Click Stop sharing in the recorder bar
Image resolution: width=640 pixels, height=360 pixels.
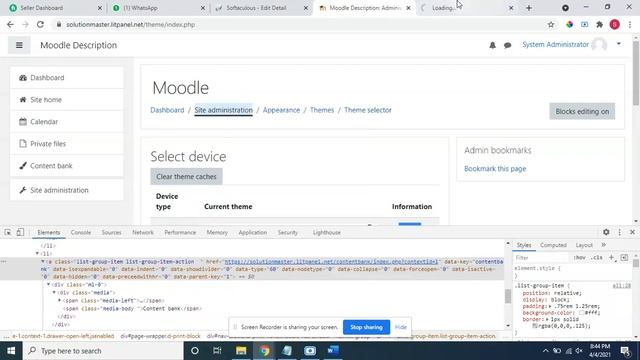[x=366, y=327]
